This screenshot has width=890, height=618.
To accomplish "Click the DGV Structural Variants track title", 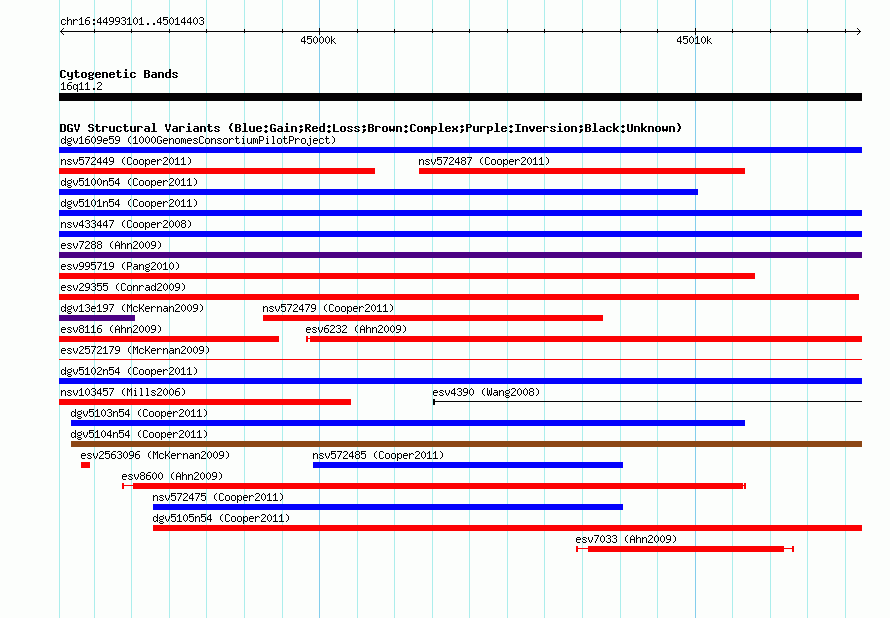I will click(x=371, y=128).
